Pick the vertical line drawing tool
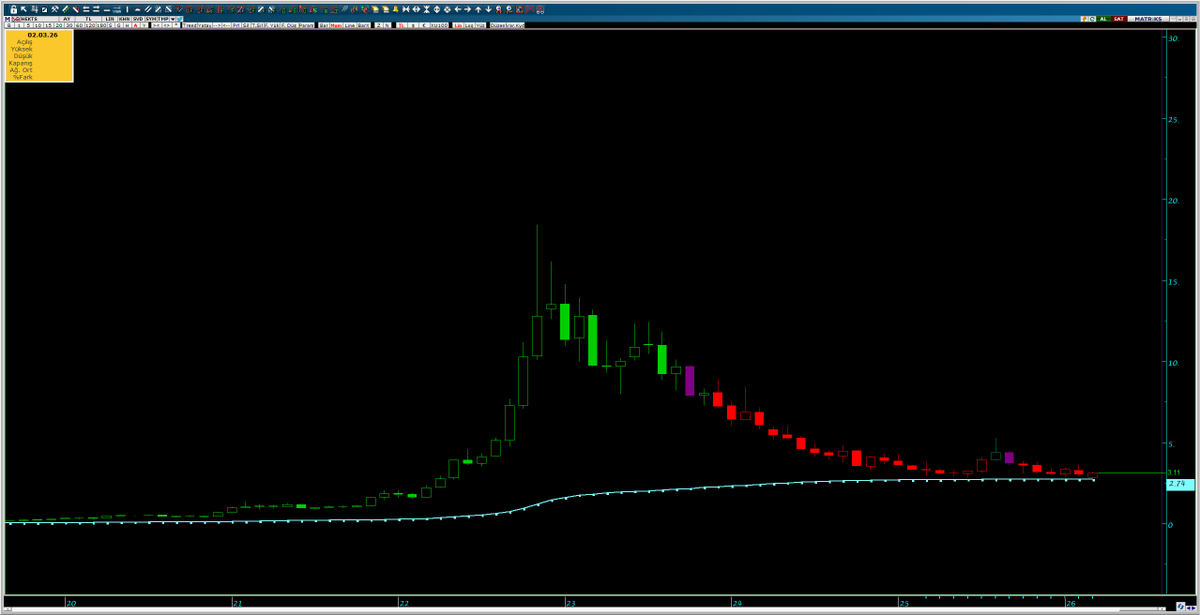Image resolution: width=1200 pixels, height=615 pixels. [127, 10]
